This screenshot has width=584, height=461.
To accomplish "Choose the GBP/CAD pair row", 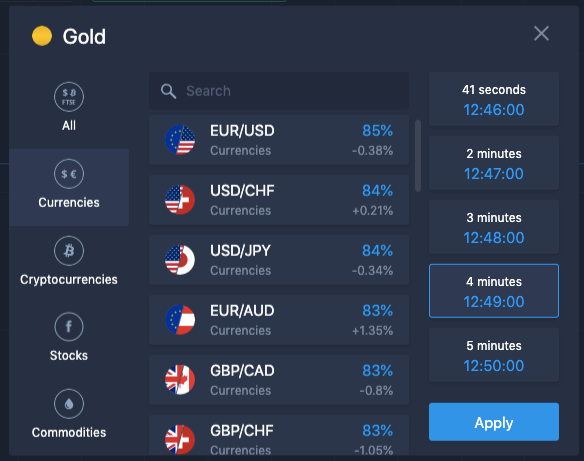I will [x=279, y=380].
